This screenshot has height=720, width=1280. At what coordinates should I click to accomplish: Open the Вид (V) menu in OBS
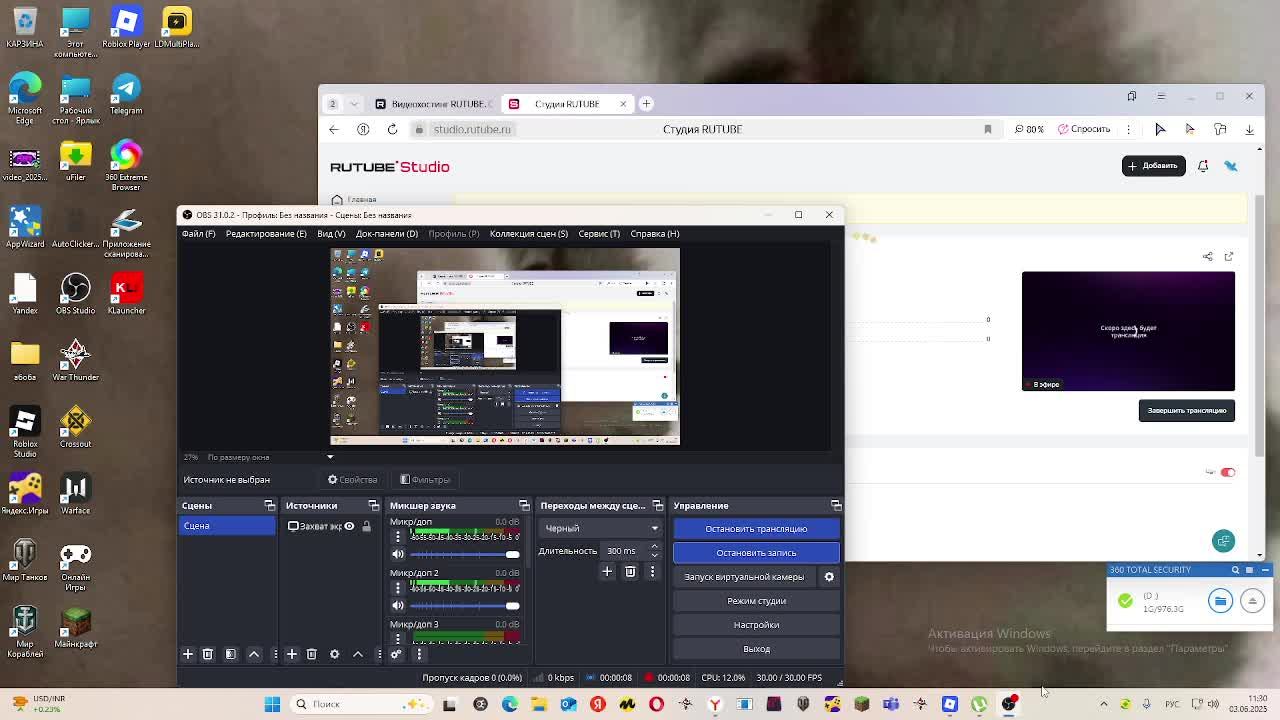point(331,234)
